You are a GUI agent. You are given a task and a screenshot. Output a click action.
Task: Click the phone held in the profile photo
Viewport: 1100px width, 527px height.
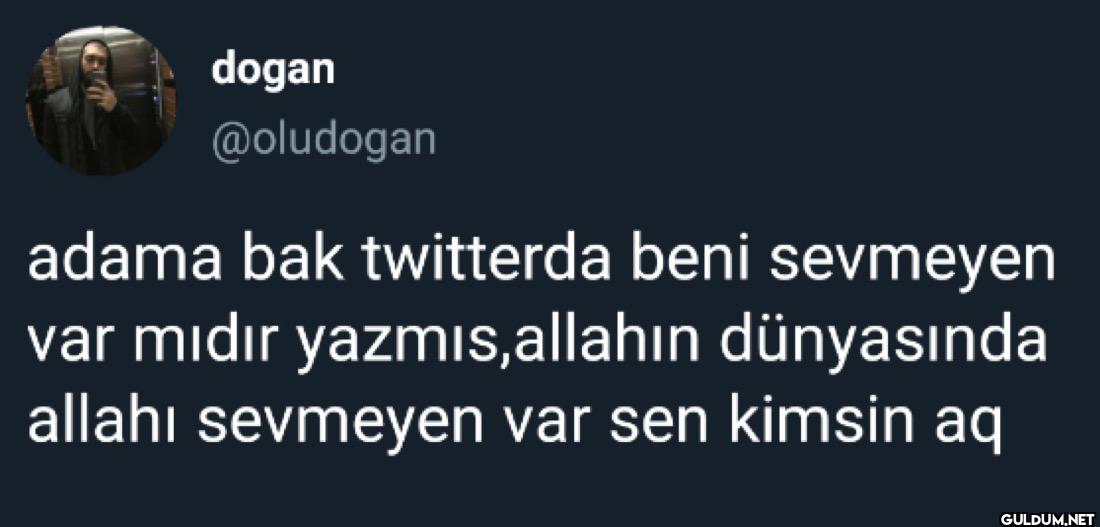[98, 79]
